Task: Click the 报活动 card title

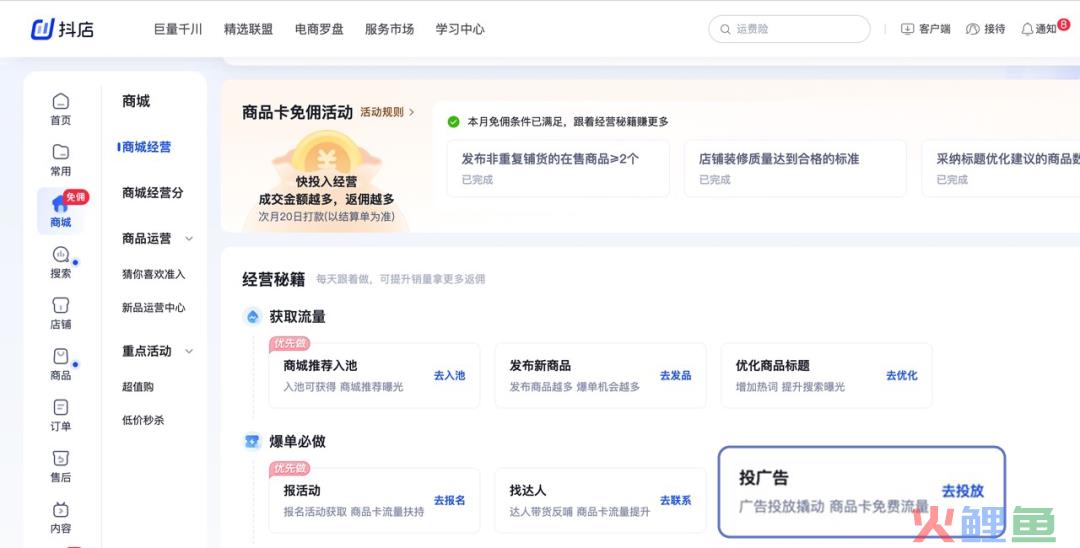Action: (302, 491)
